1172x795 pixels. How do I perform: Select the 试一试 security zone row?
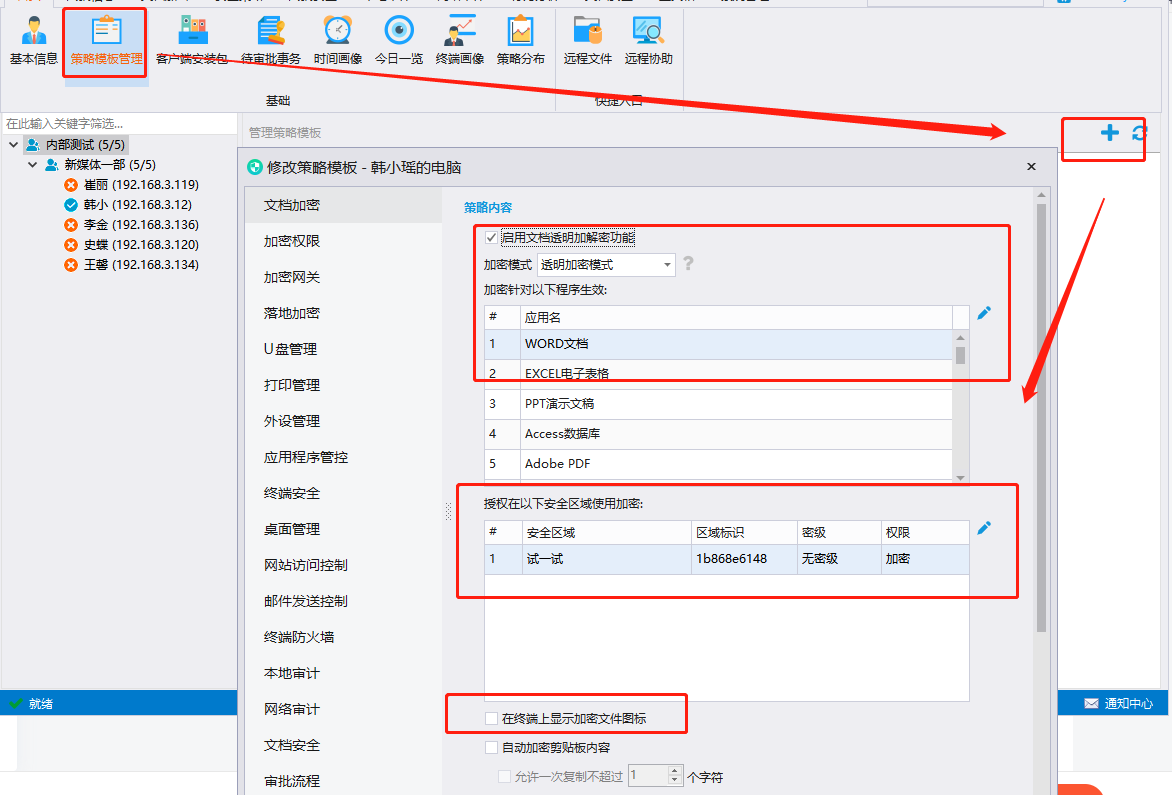point(727,559)
